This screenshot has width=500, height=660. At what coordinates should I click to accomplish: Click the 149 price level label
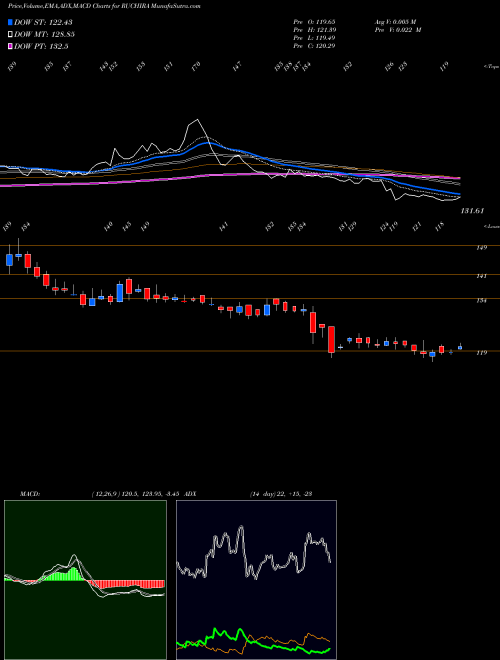tap(481, 248)
